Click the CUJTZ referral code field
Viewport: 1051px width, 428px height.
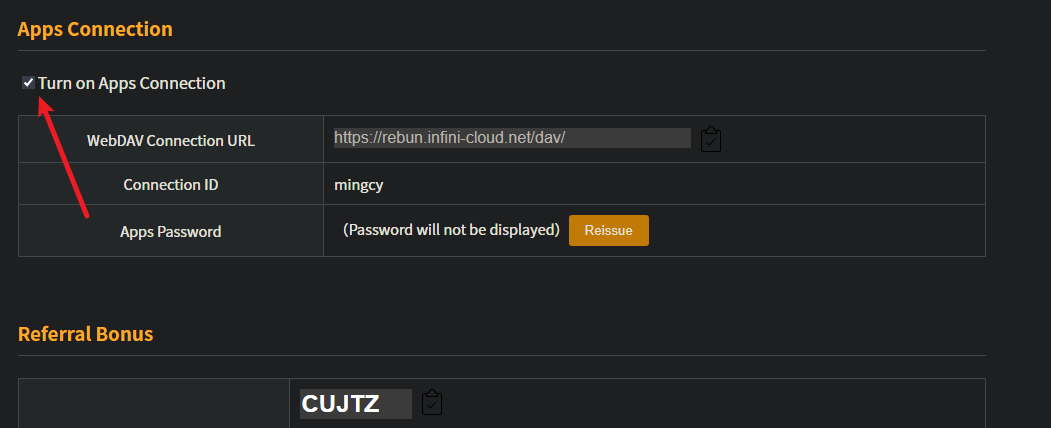tap(355, 404)
